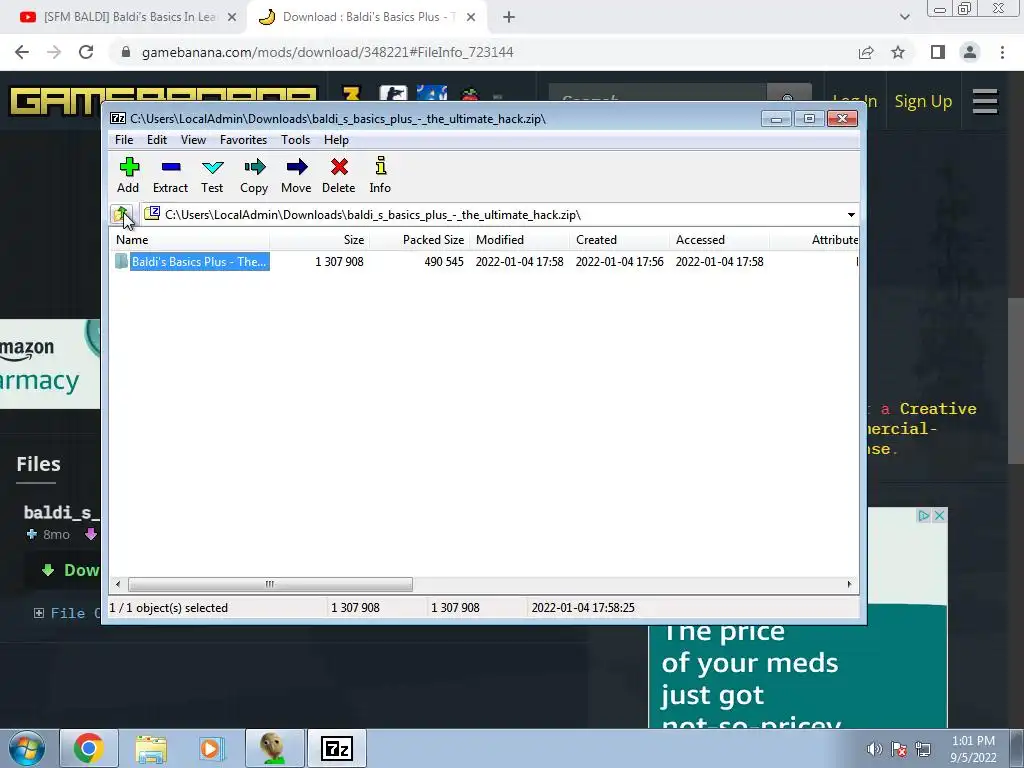Close the ad with the X icon

(x=939, y=516)
